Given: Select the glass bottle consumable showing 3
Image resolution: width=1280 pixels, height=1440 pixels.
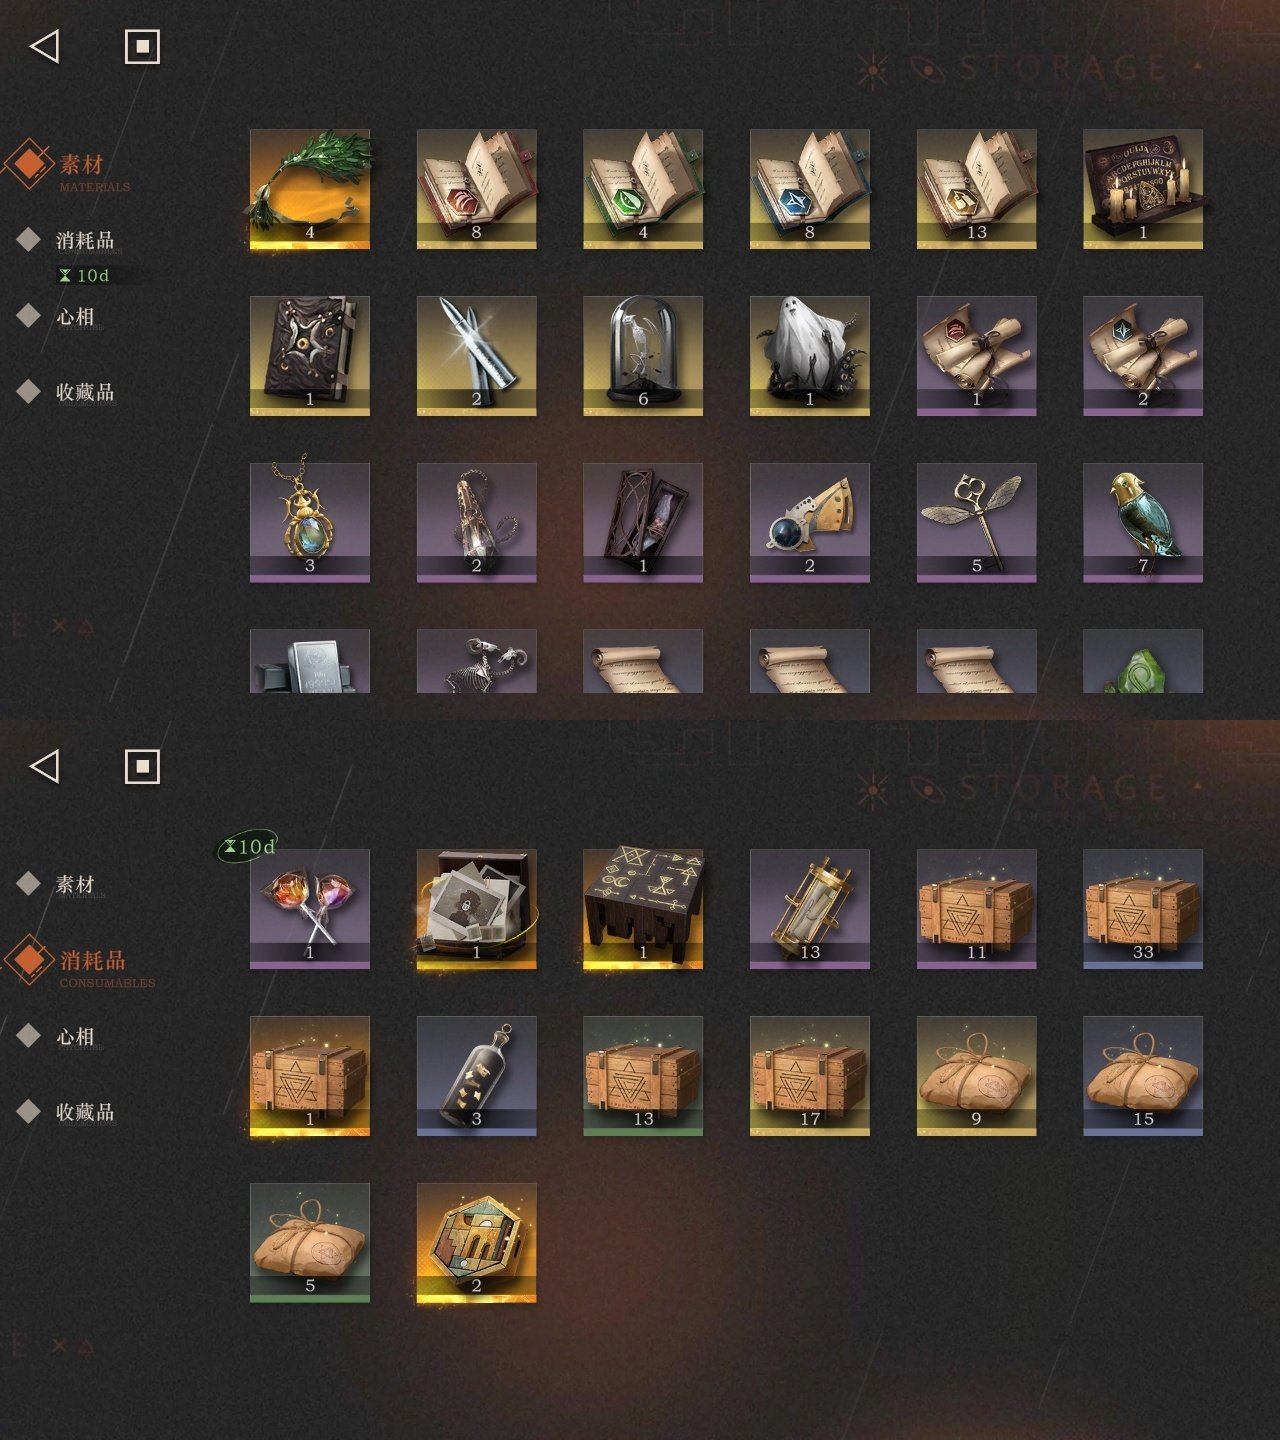Looking at the screenshot, I should (x=477, y=1076).
